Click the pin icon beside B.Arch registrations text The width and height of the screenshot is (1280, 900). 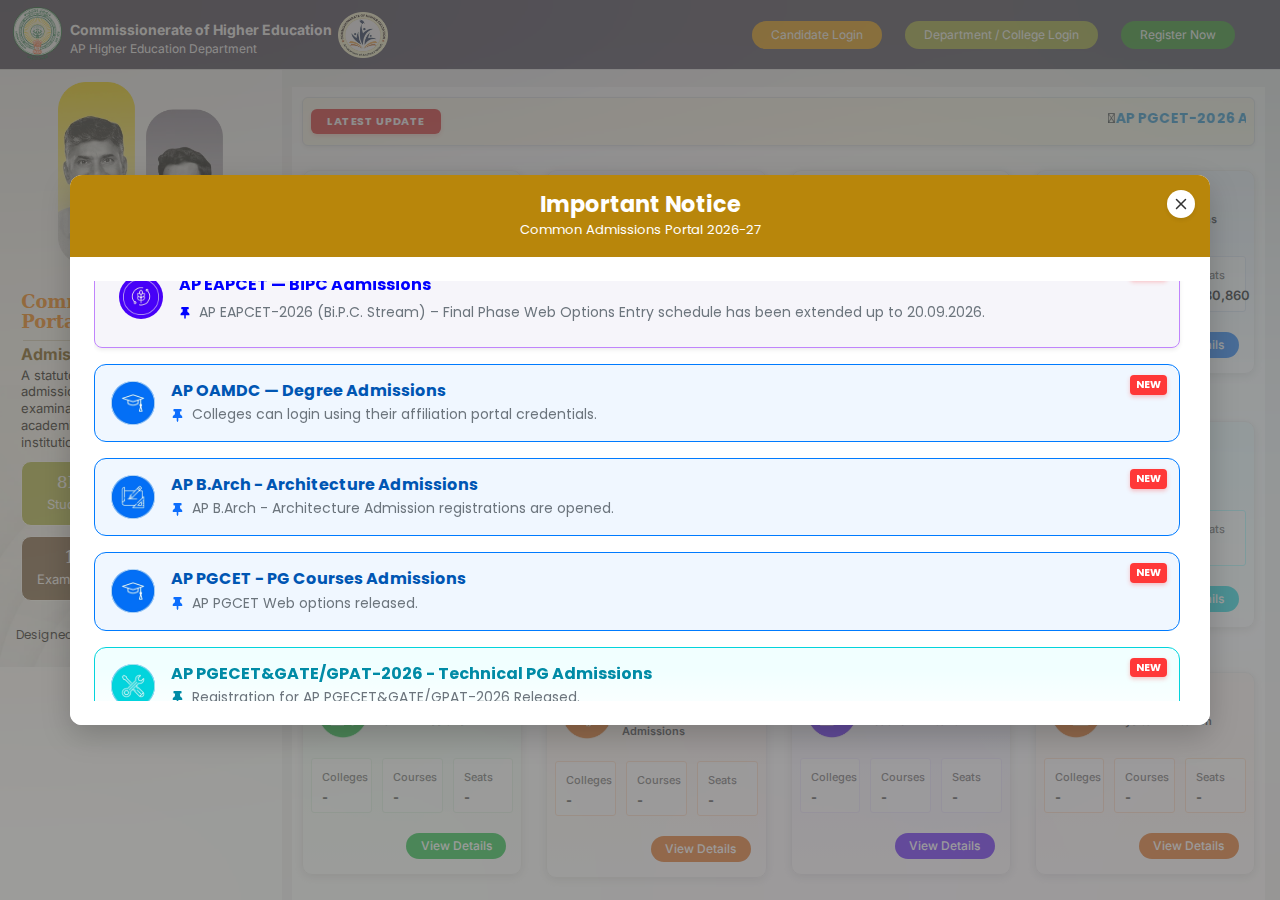click(x=177, y=509)
